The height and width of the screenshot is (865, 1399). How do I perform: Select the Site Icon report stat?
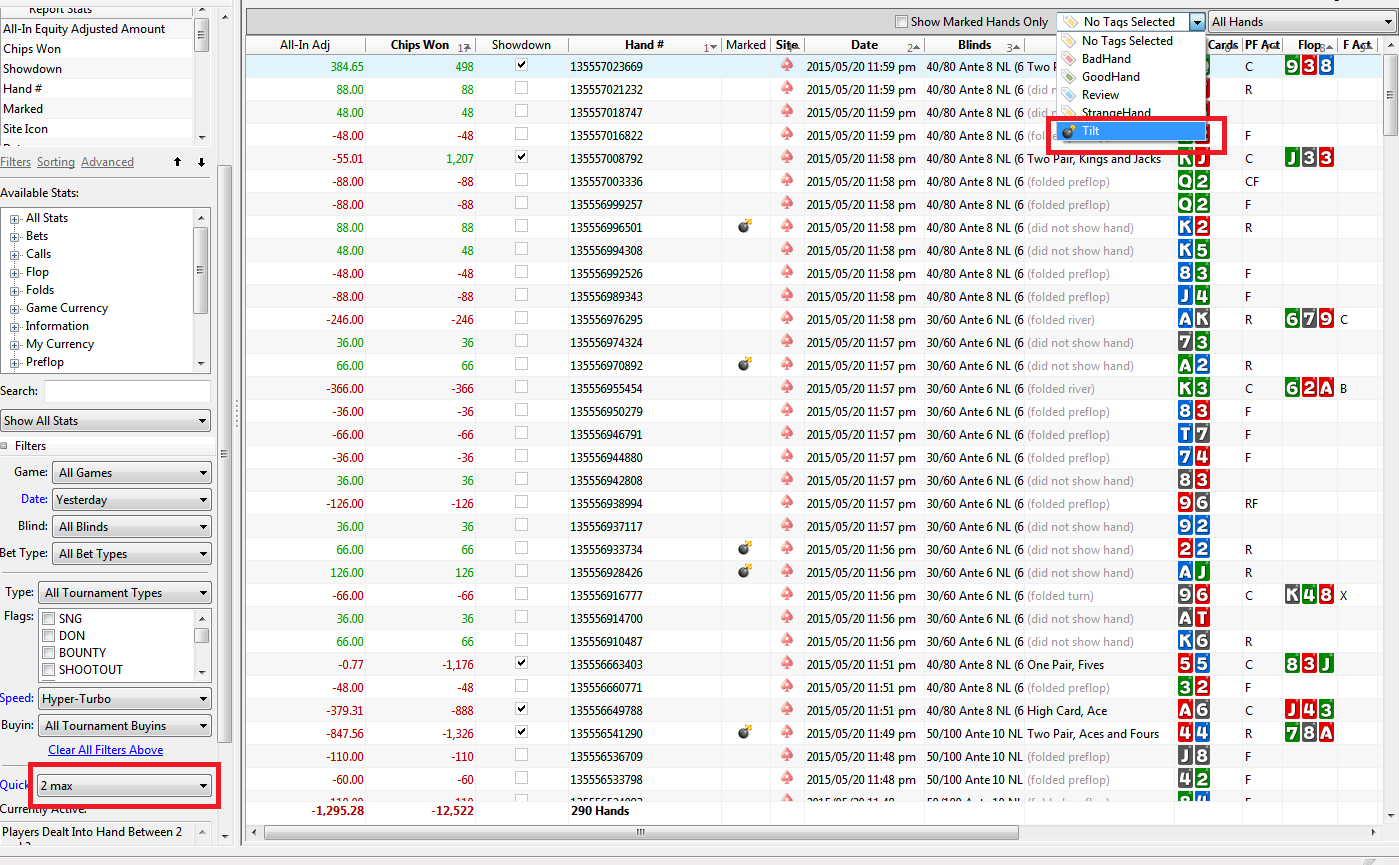[x=96, y=129]
